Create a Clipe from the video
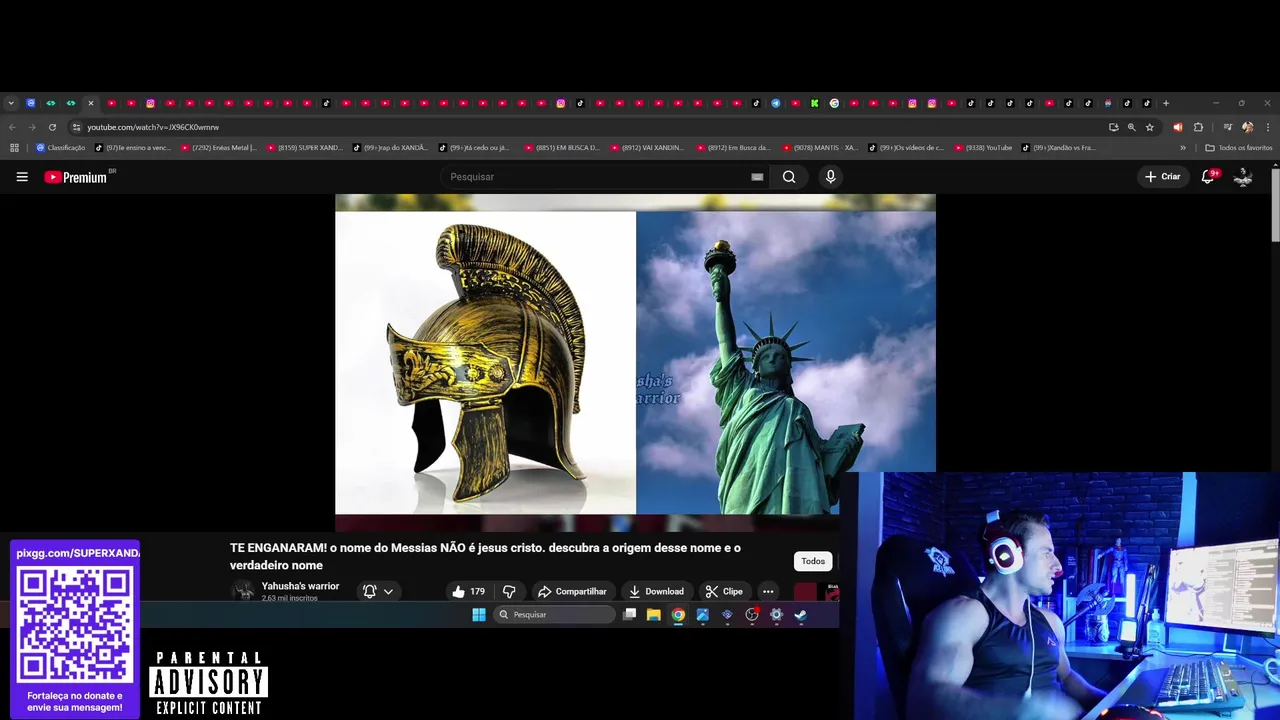Viewport: 1280px width, 720px height. (x=723, y=591)
